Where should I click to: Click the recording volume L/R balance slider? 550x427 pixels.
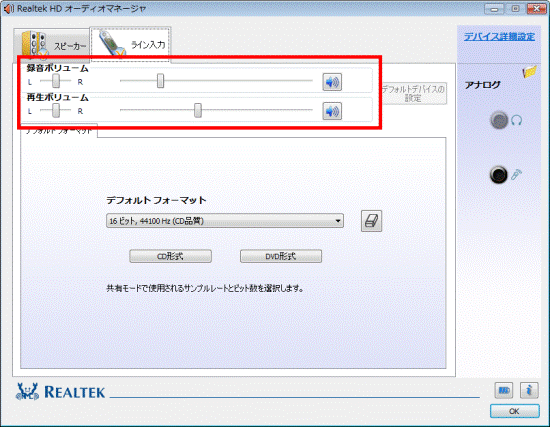tap(56, 81)
